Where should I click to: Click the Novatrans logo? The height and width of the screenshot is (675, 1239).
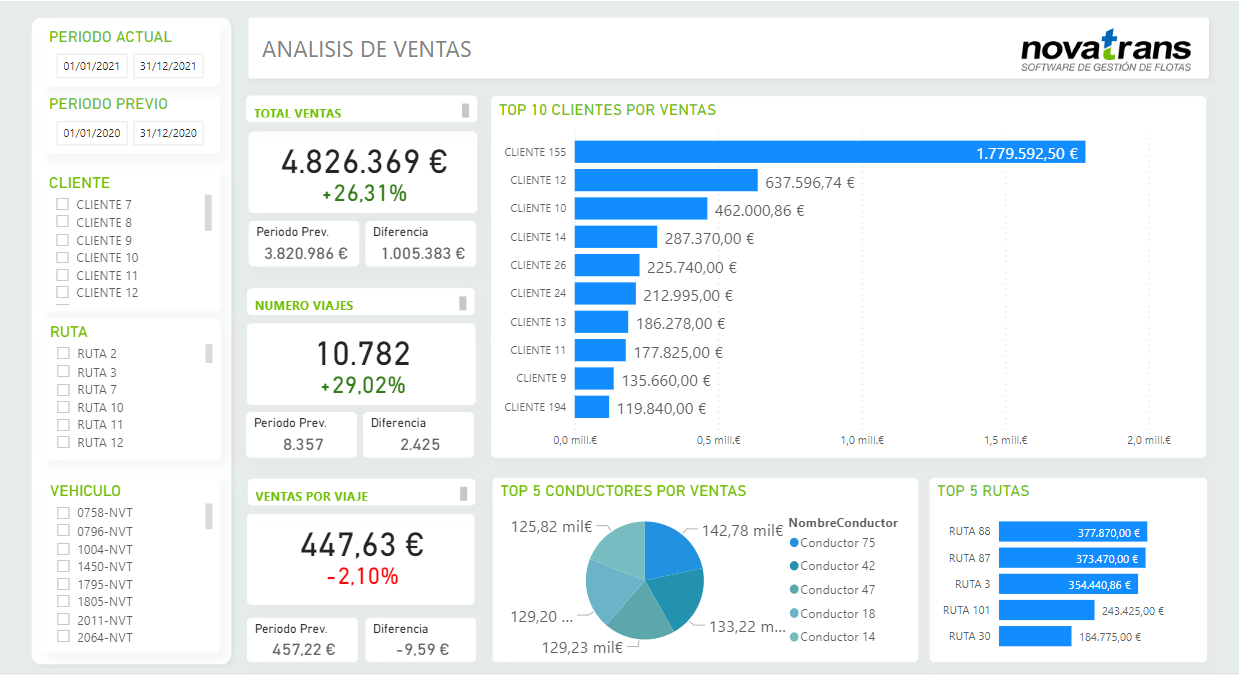(1106, 50)
